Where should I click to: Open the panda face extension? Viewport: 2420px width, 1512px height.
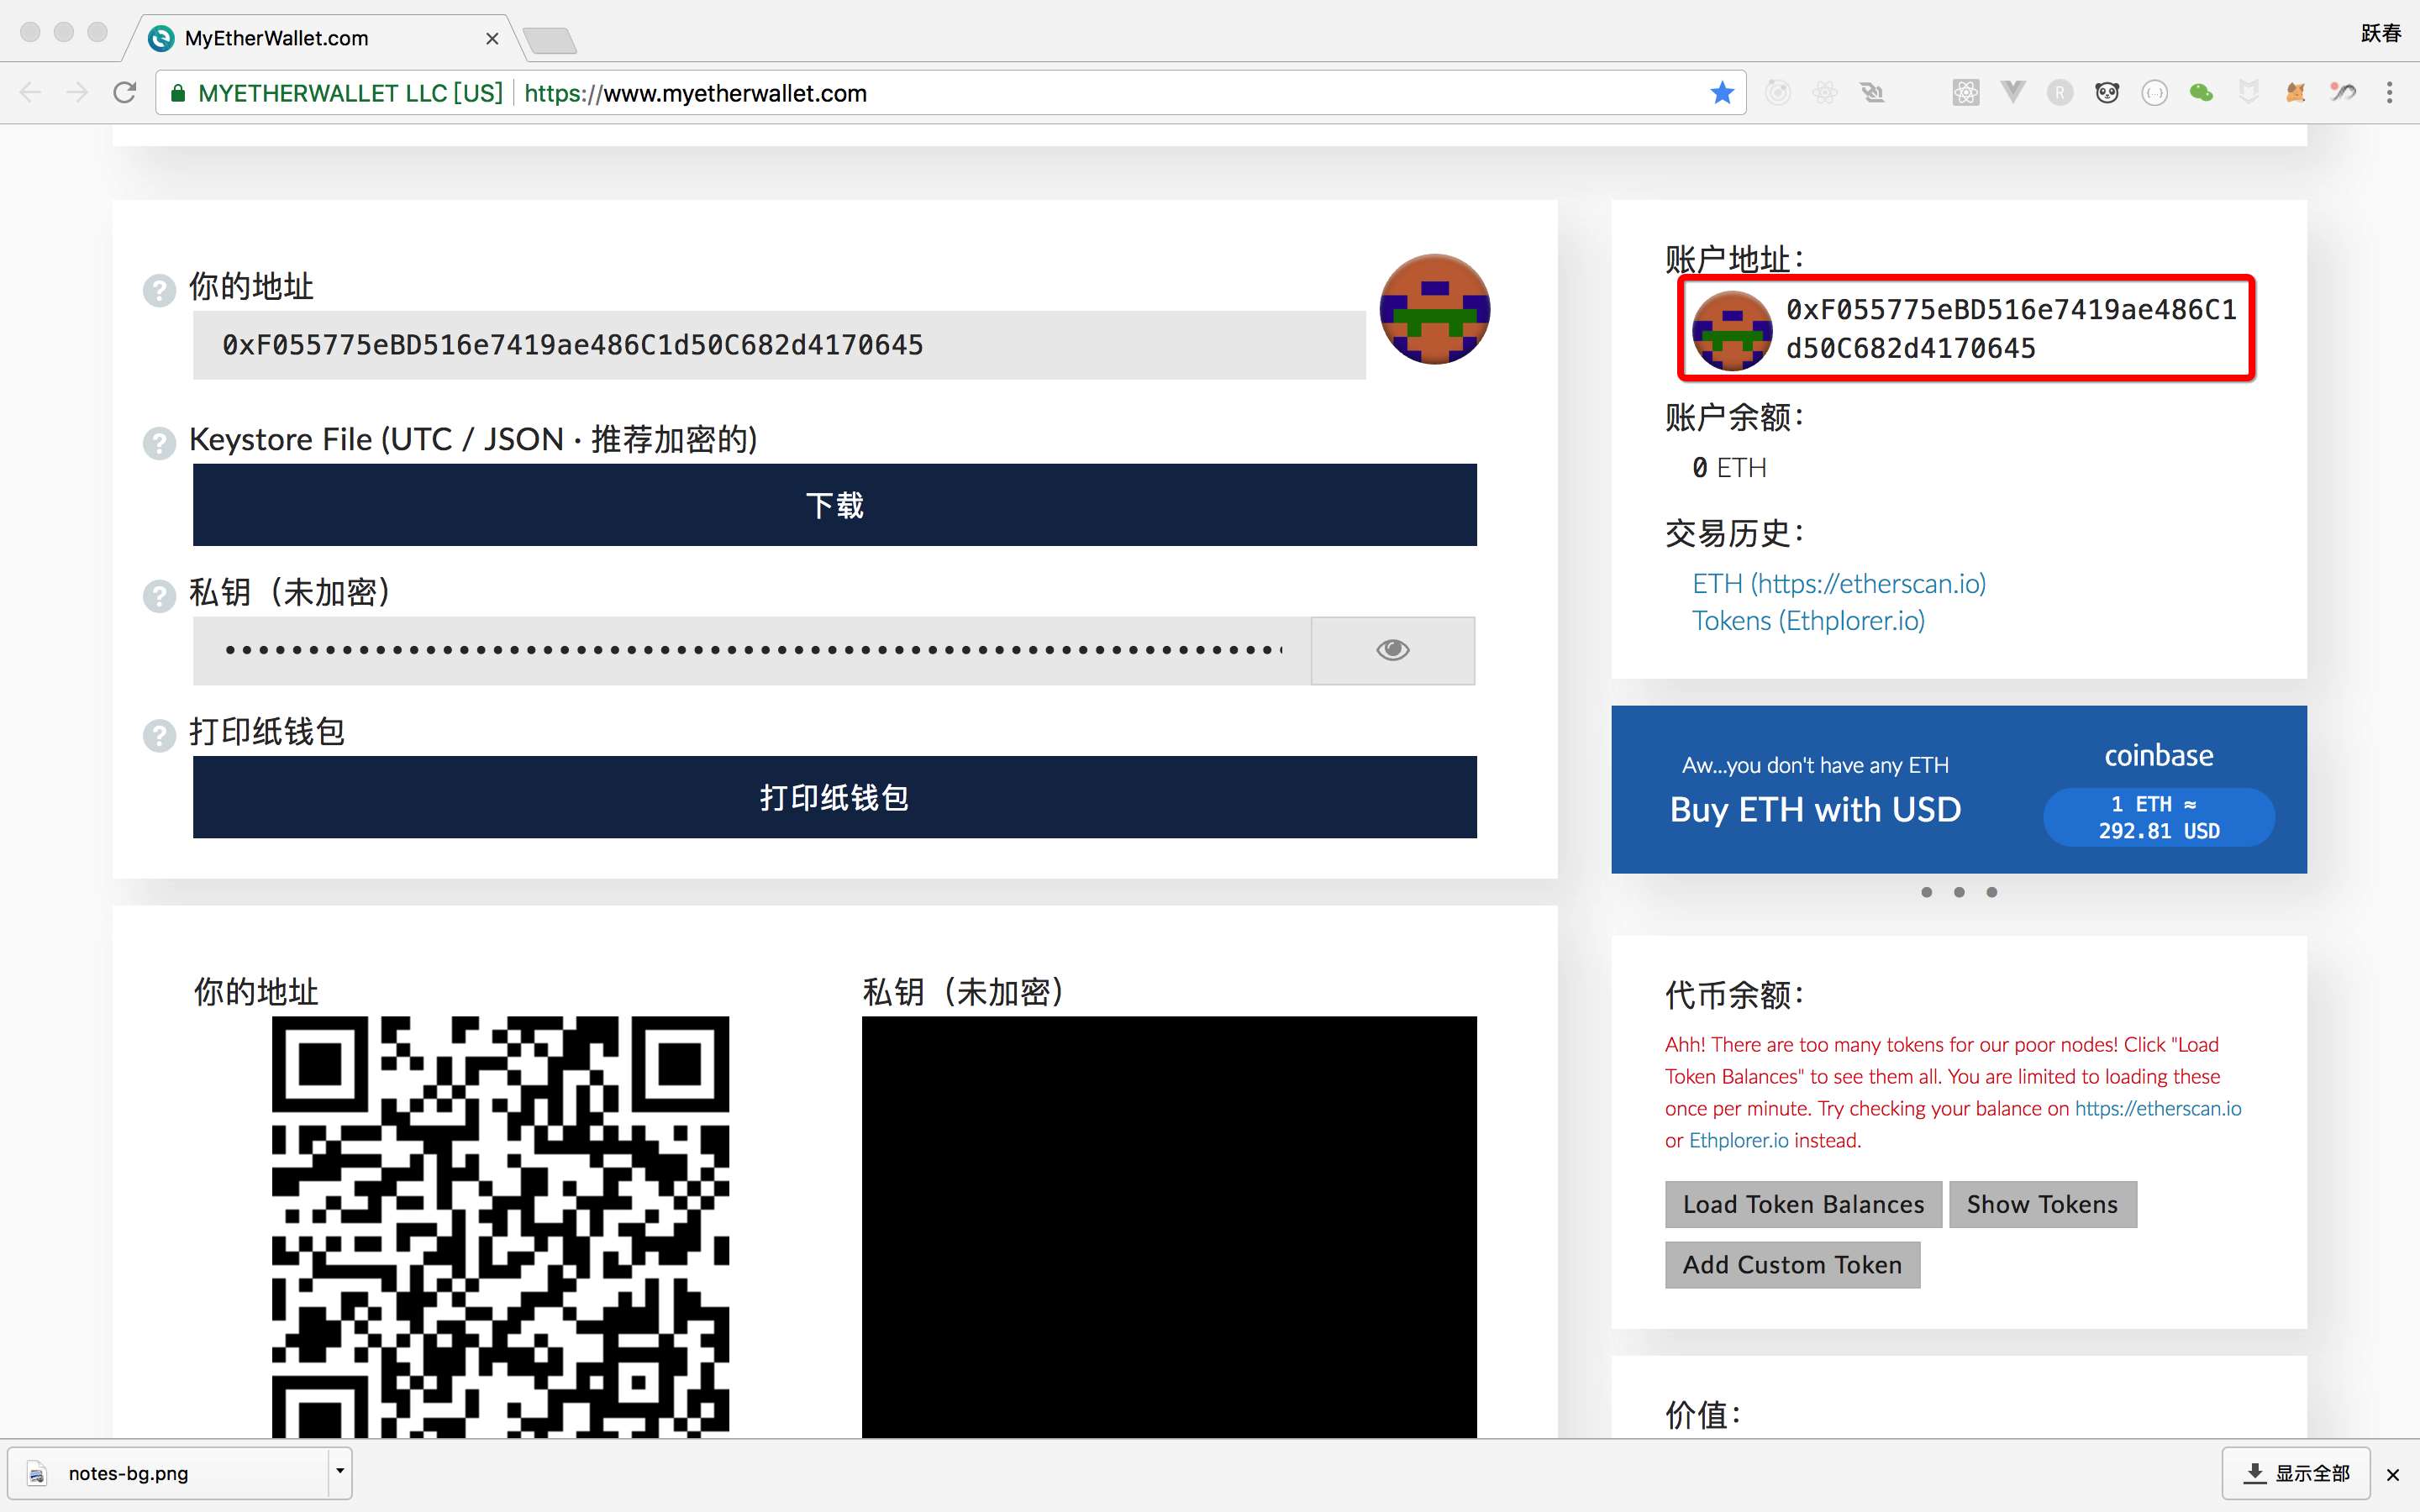2107,93
